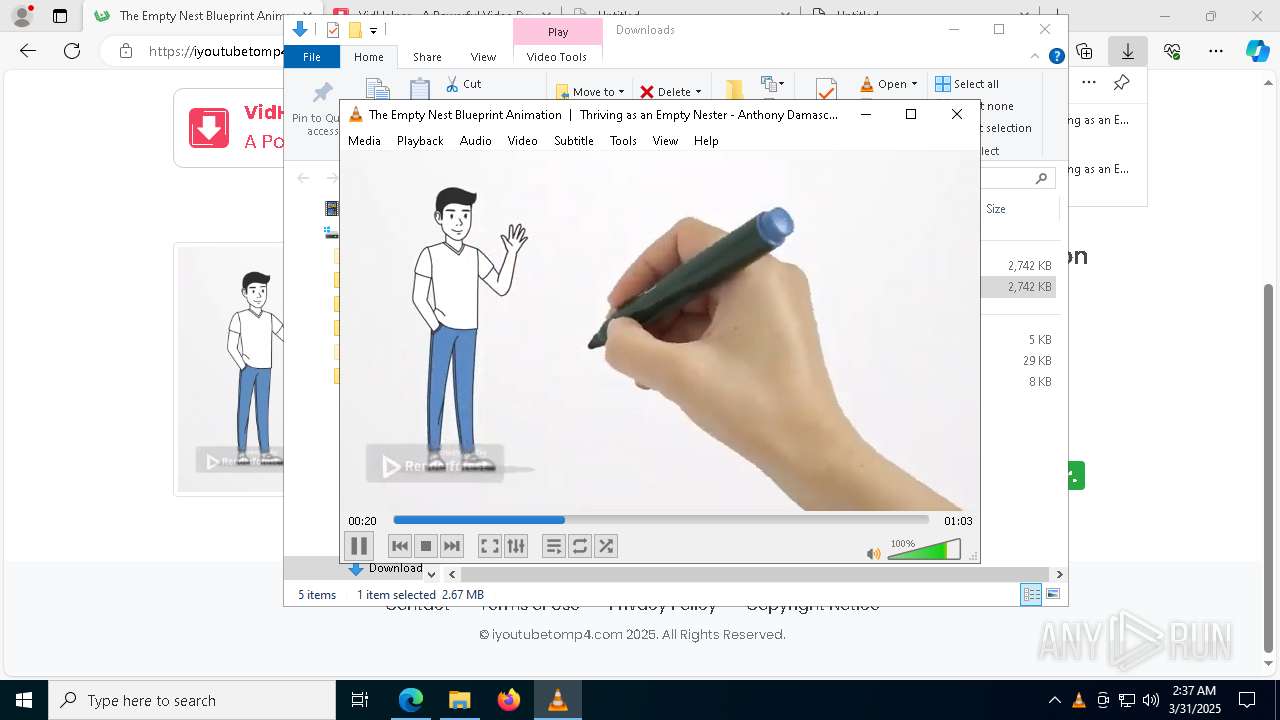Viewport: 1280px width, 720px height.
Task: Toggle VLC loop mode
Action: (x=580, y=546)
